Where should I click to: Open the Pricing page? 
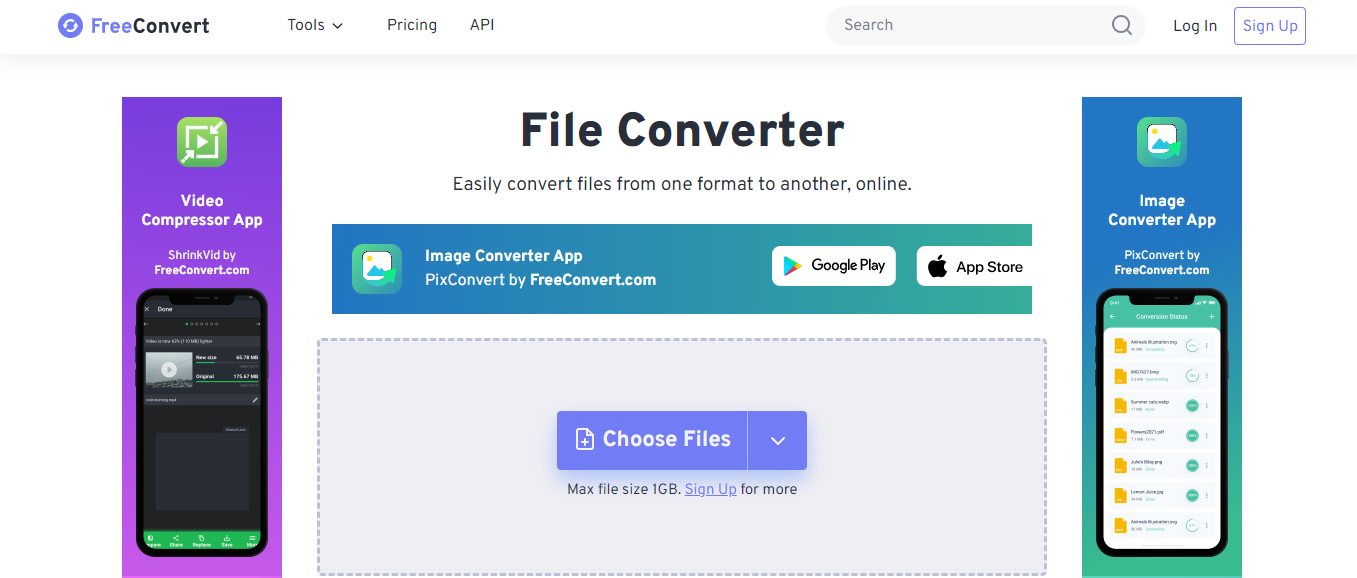pos(412,25)
